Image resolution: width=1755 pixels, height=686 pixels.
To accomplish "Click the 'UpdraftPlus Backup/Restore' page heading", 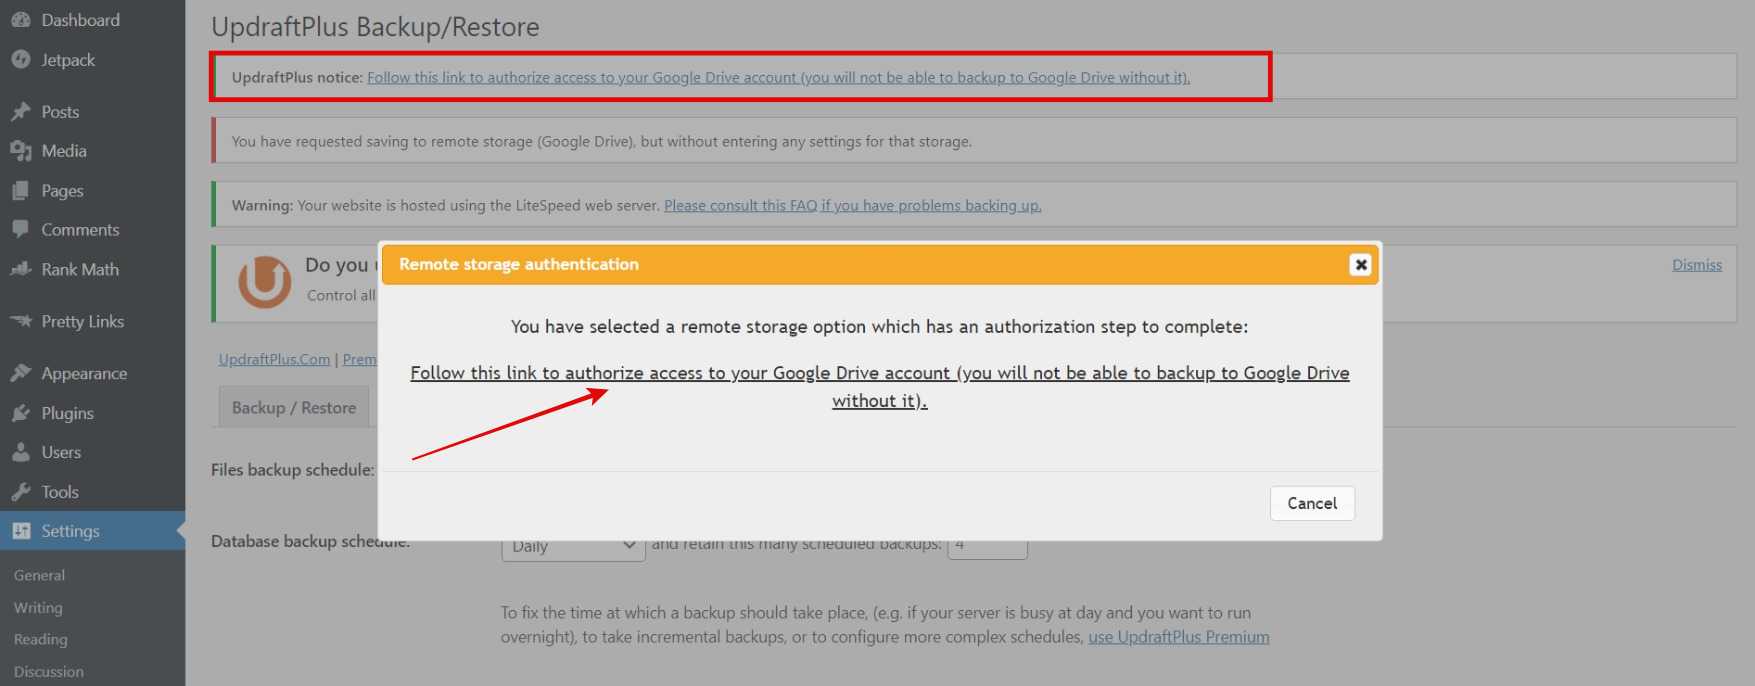I will [x=375, y=27].
